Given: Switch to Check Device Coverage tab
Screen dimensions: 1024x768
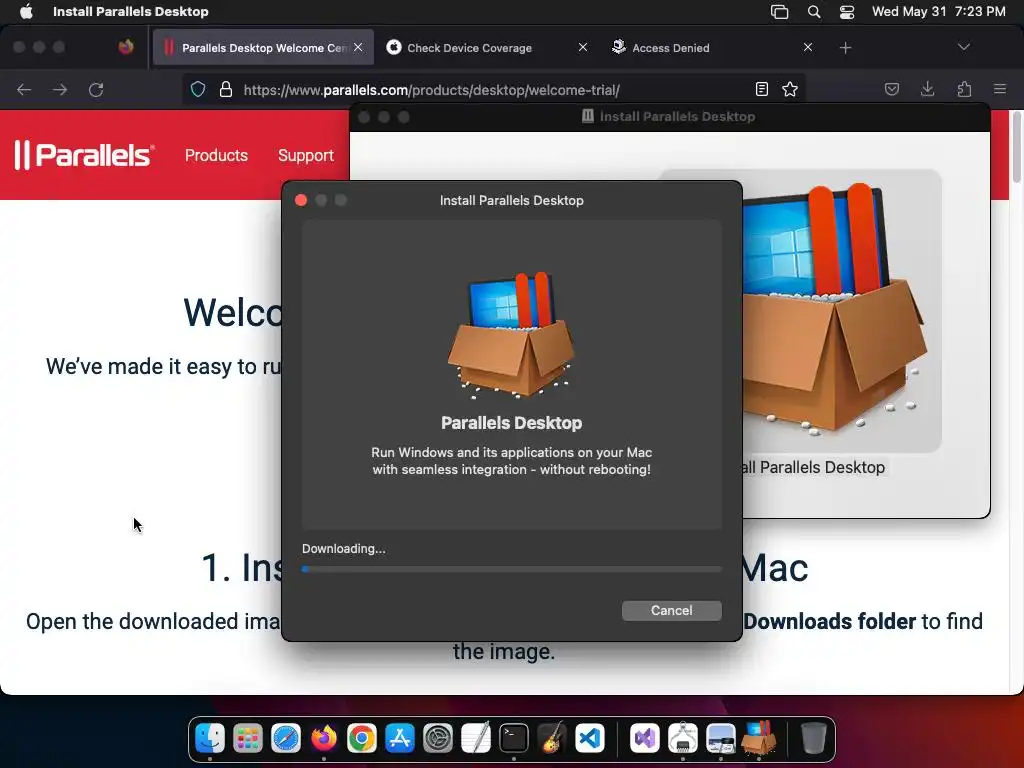Looking at the screenshot, I should coord(470,48).
